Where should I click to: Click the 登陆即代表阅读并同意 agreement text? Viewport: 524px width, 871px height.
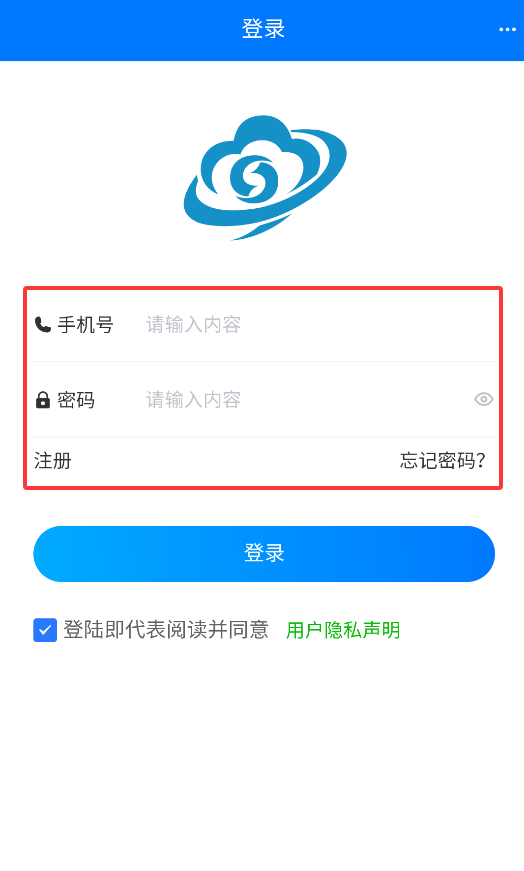coord(166,630)
